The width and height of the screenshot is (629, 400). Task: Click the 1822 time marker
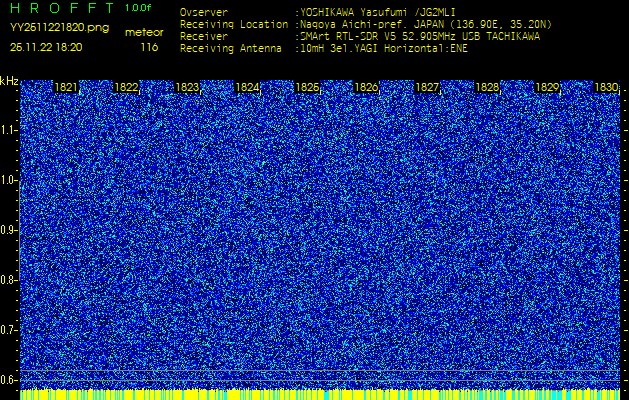pyautogui.click(x=126, y=87)
